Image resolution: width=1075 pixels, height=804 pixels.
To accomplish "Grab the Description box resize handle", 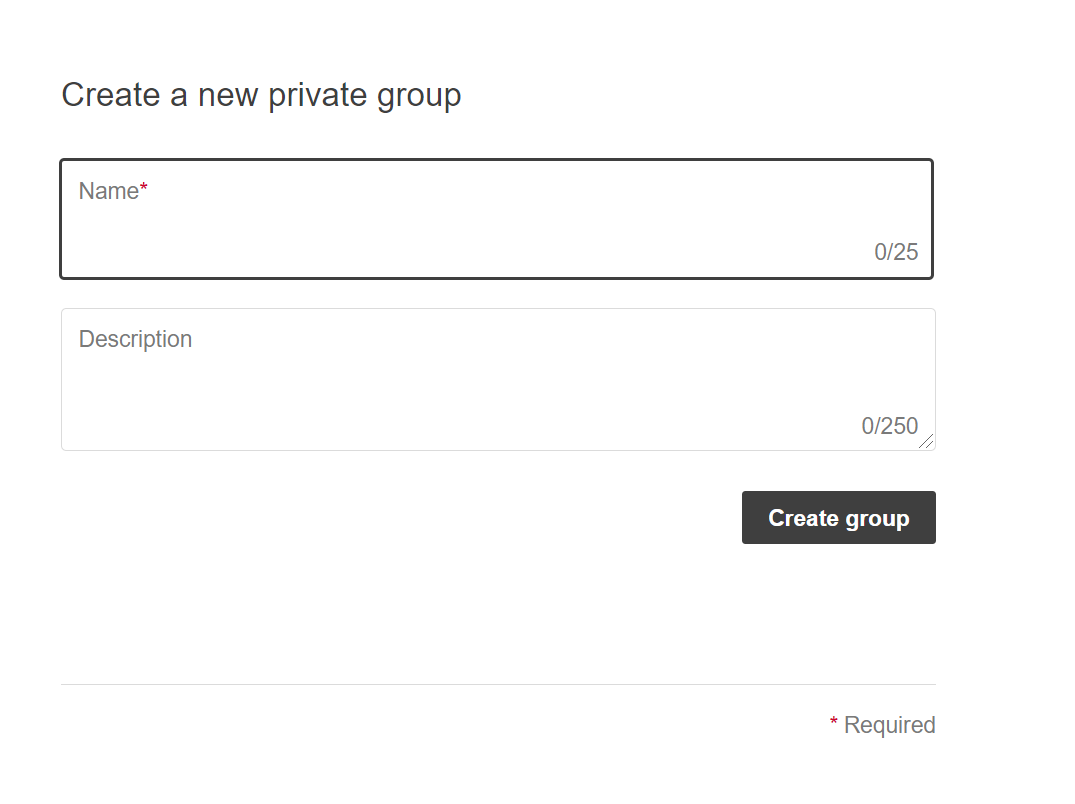I will tap(927, 442).
